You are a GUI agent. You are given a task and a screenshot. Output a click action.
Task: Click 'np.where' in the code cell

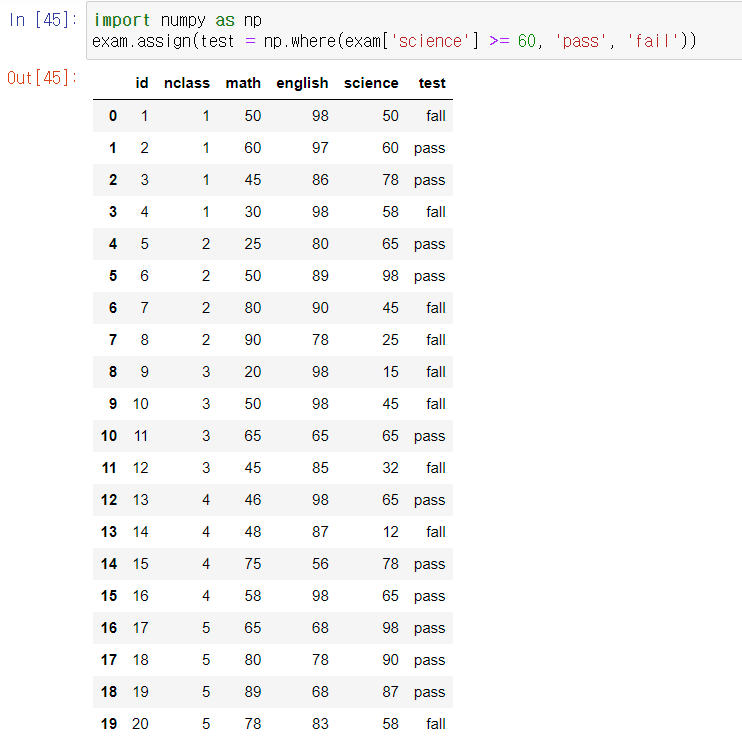click(299, 41)
